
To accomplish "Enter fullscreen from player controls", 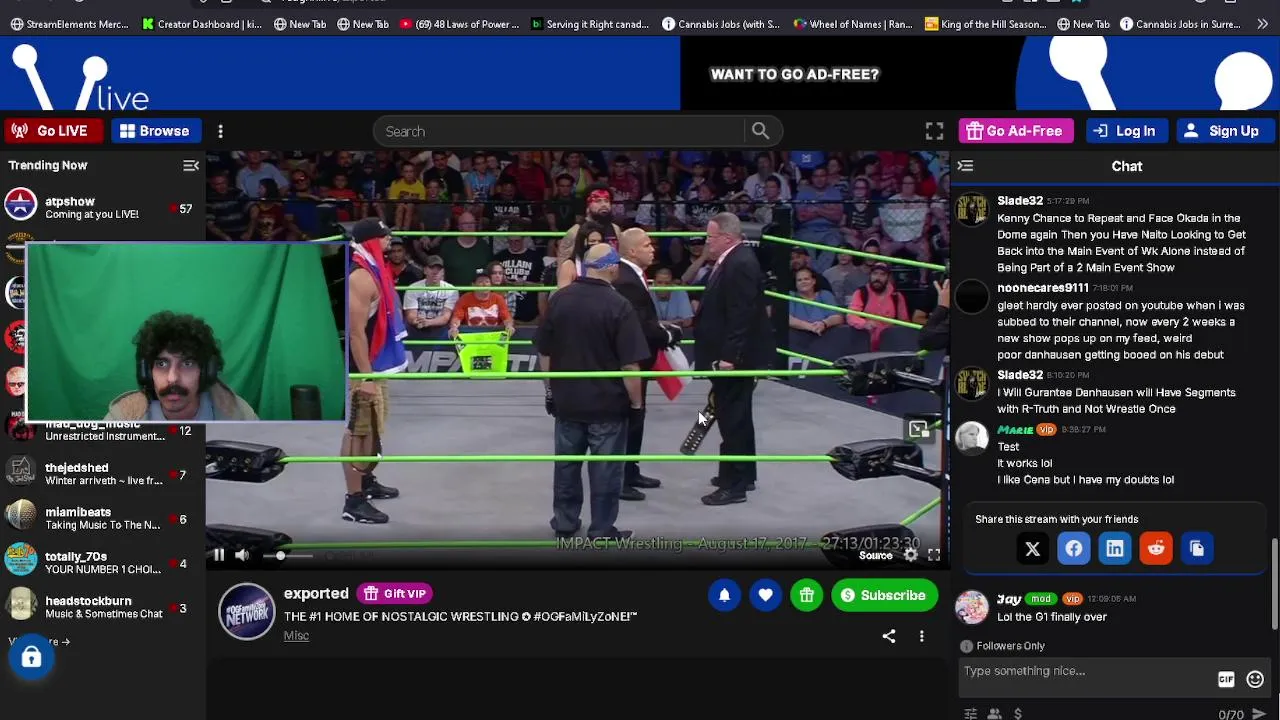I will [x=933, y=554].
